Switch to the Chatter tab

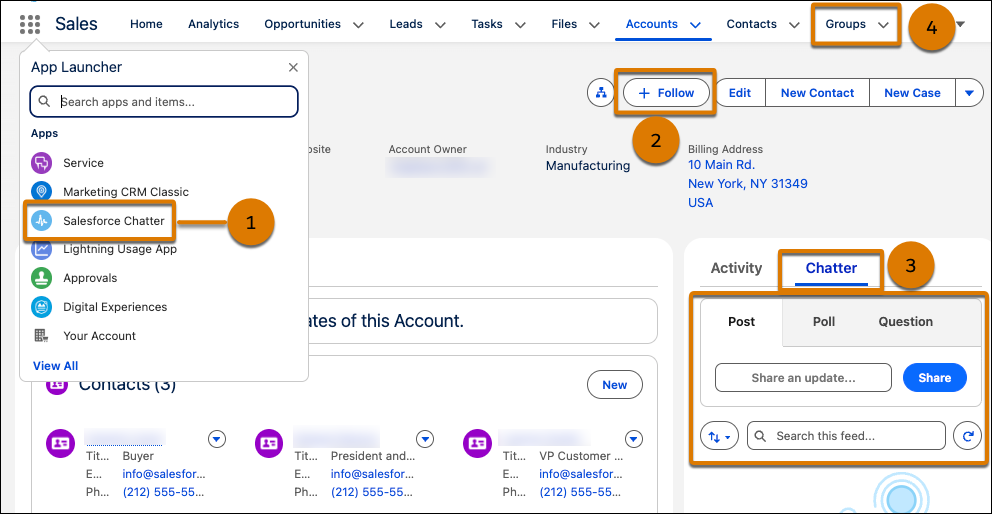click(x=831, y=268)
